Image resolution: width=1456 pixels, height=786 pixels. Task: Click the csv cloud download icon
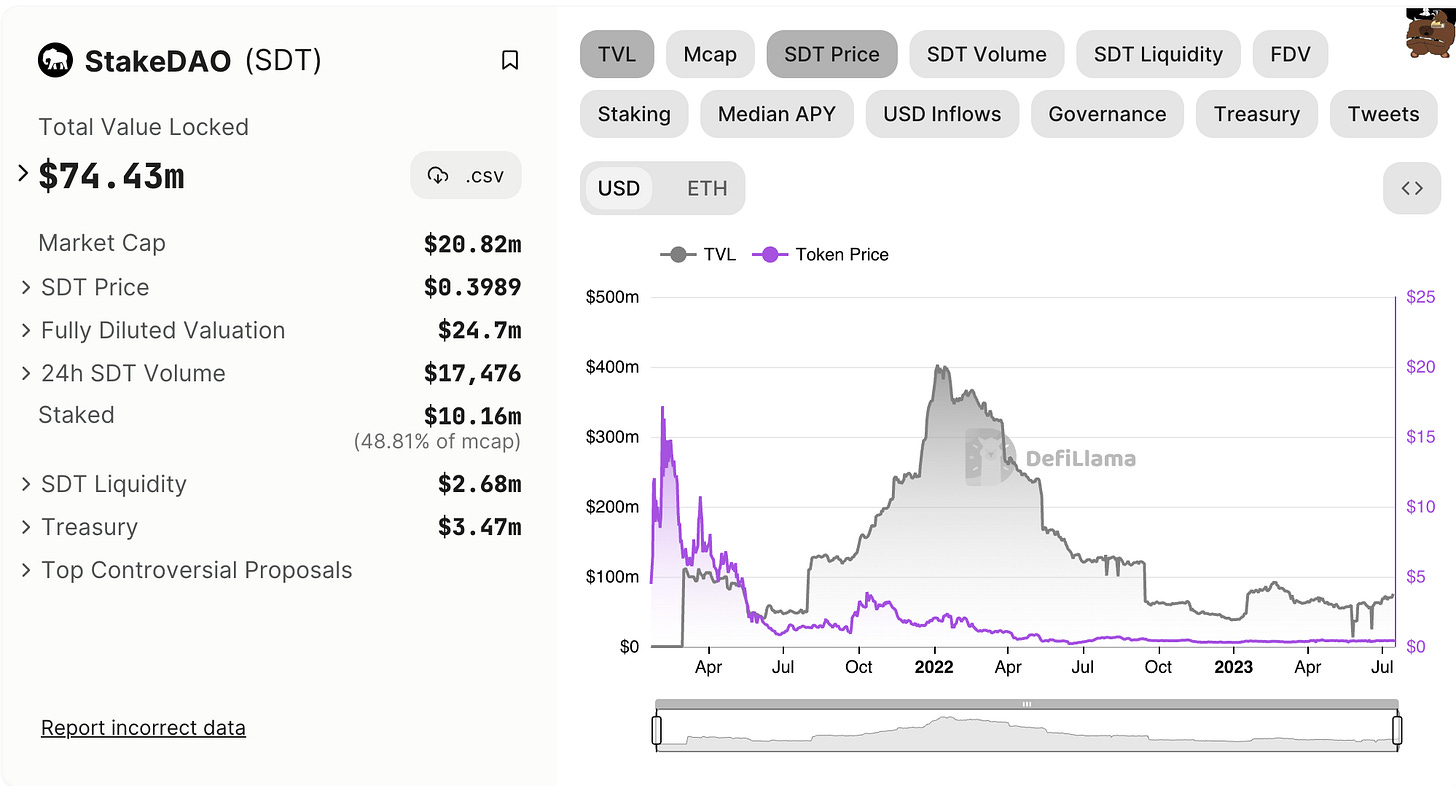[x=437, y=174]
